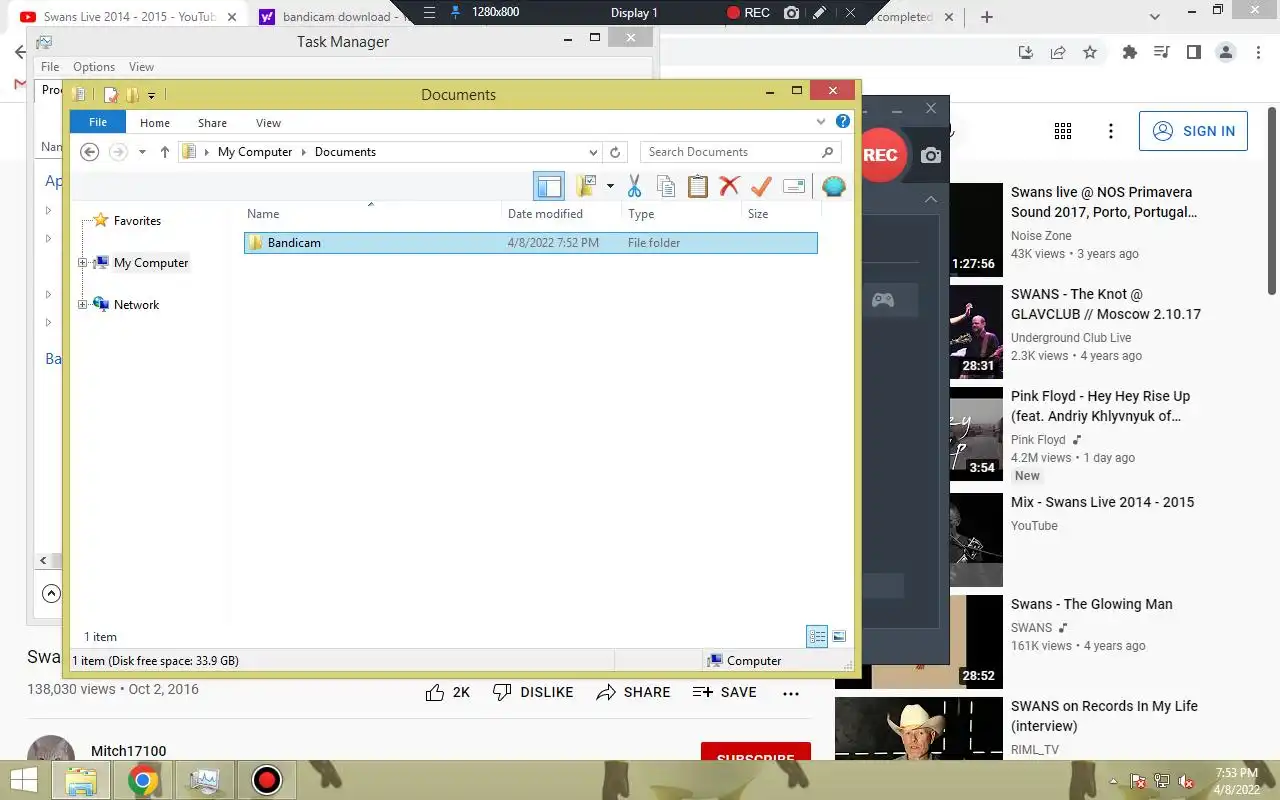Expand address bar history dropdown

(593, 153)
